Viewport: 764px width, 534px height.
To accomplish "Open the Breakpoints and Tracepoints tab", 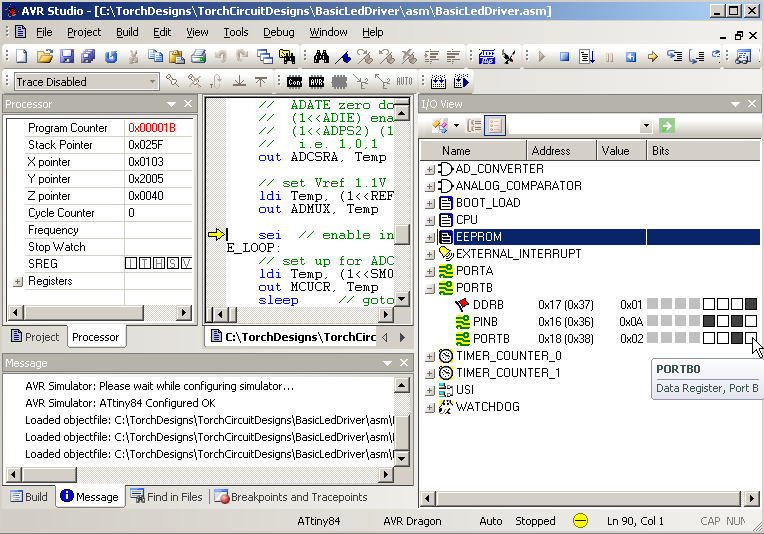I will [x=291, y=497].
